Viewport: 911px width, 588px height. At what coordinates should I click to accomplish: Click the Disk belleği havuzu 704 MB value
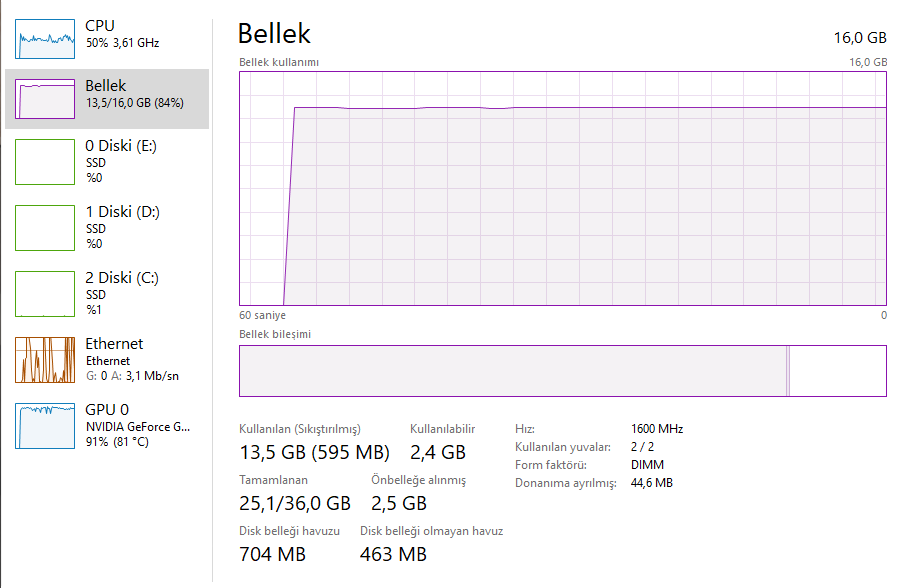272,554
